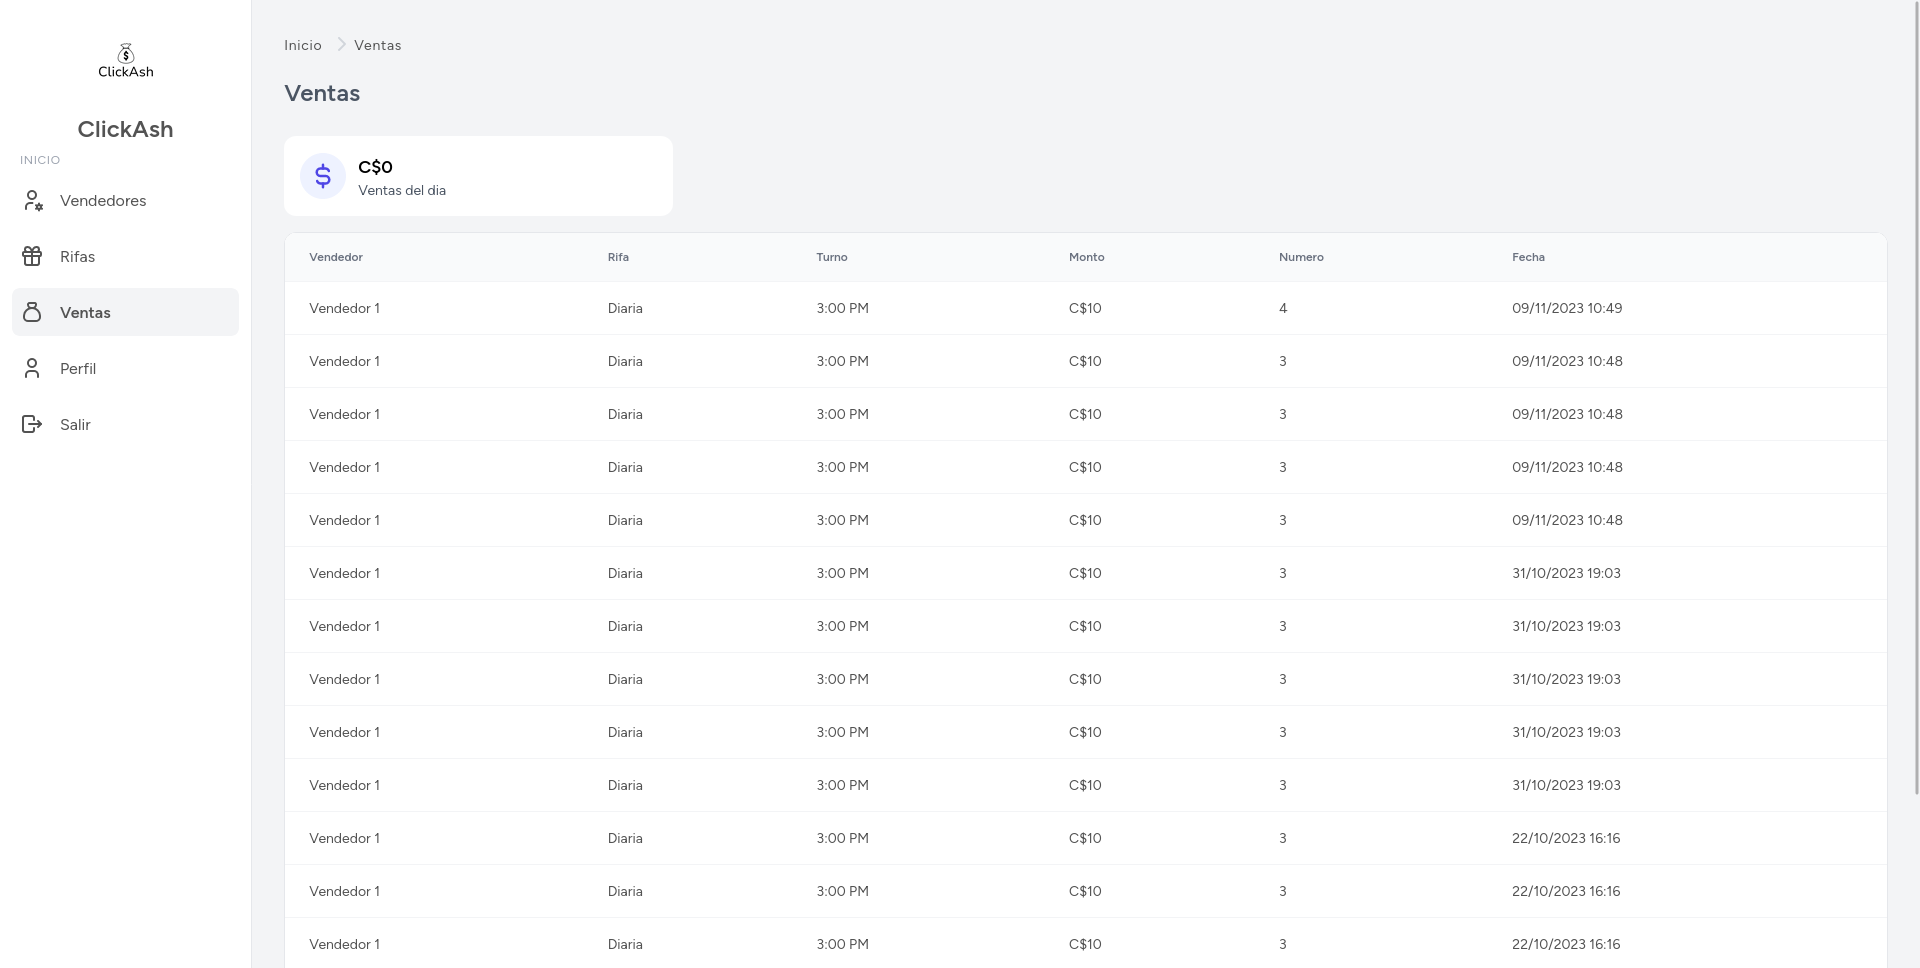
Task: Navigate to Inicio breadcrumb link
Action: (303, 45)
